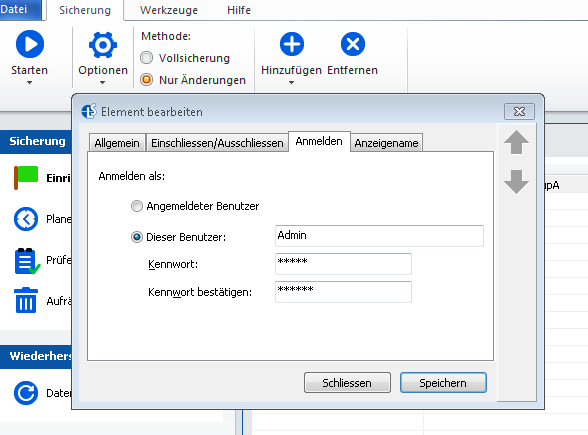Open the Einschliessen/Ausschliessen tab
Screen dimensions: 588x435
tap(217, 142)
